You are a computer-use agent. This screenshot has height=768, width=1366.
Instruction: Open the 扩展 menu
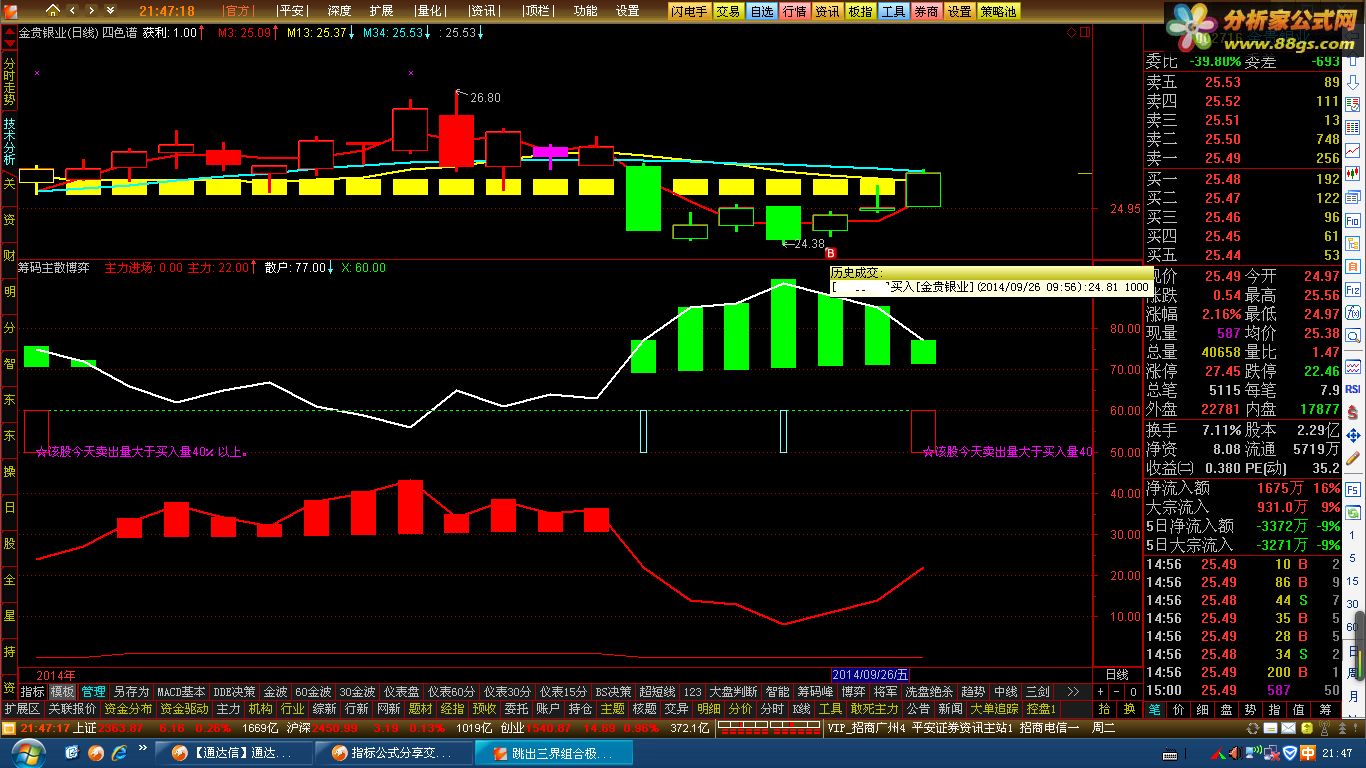381,11
